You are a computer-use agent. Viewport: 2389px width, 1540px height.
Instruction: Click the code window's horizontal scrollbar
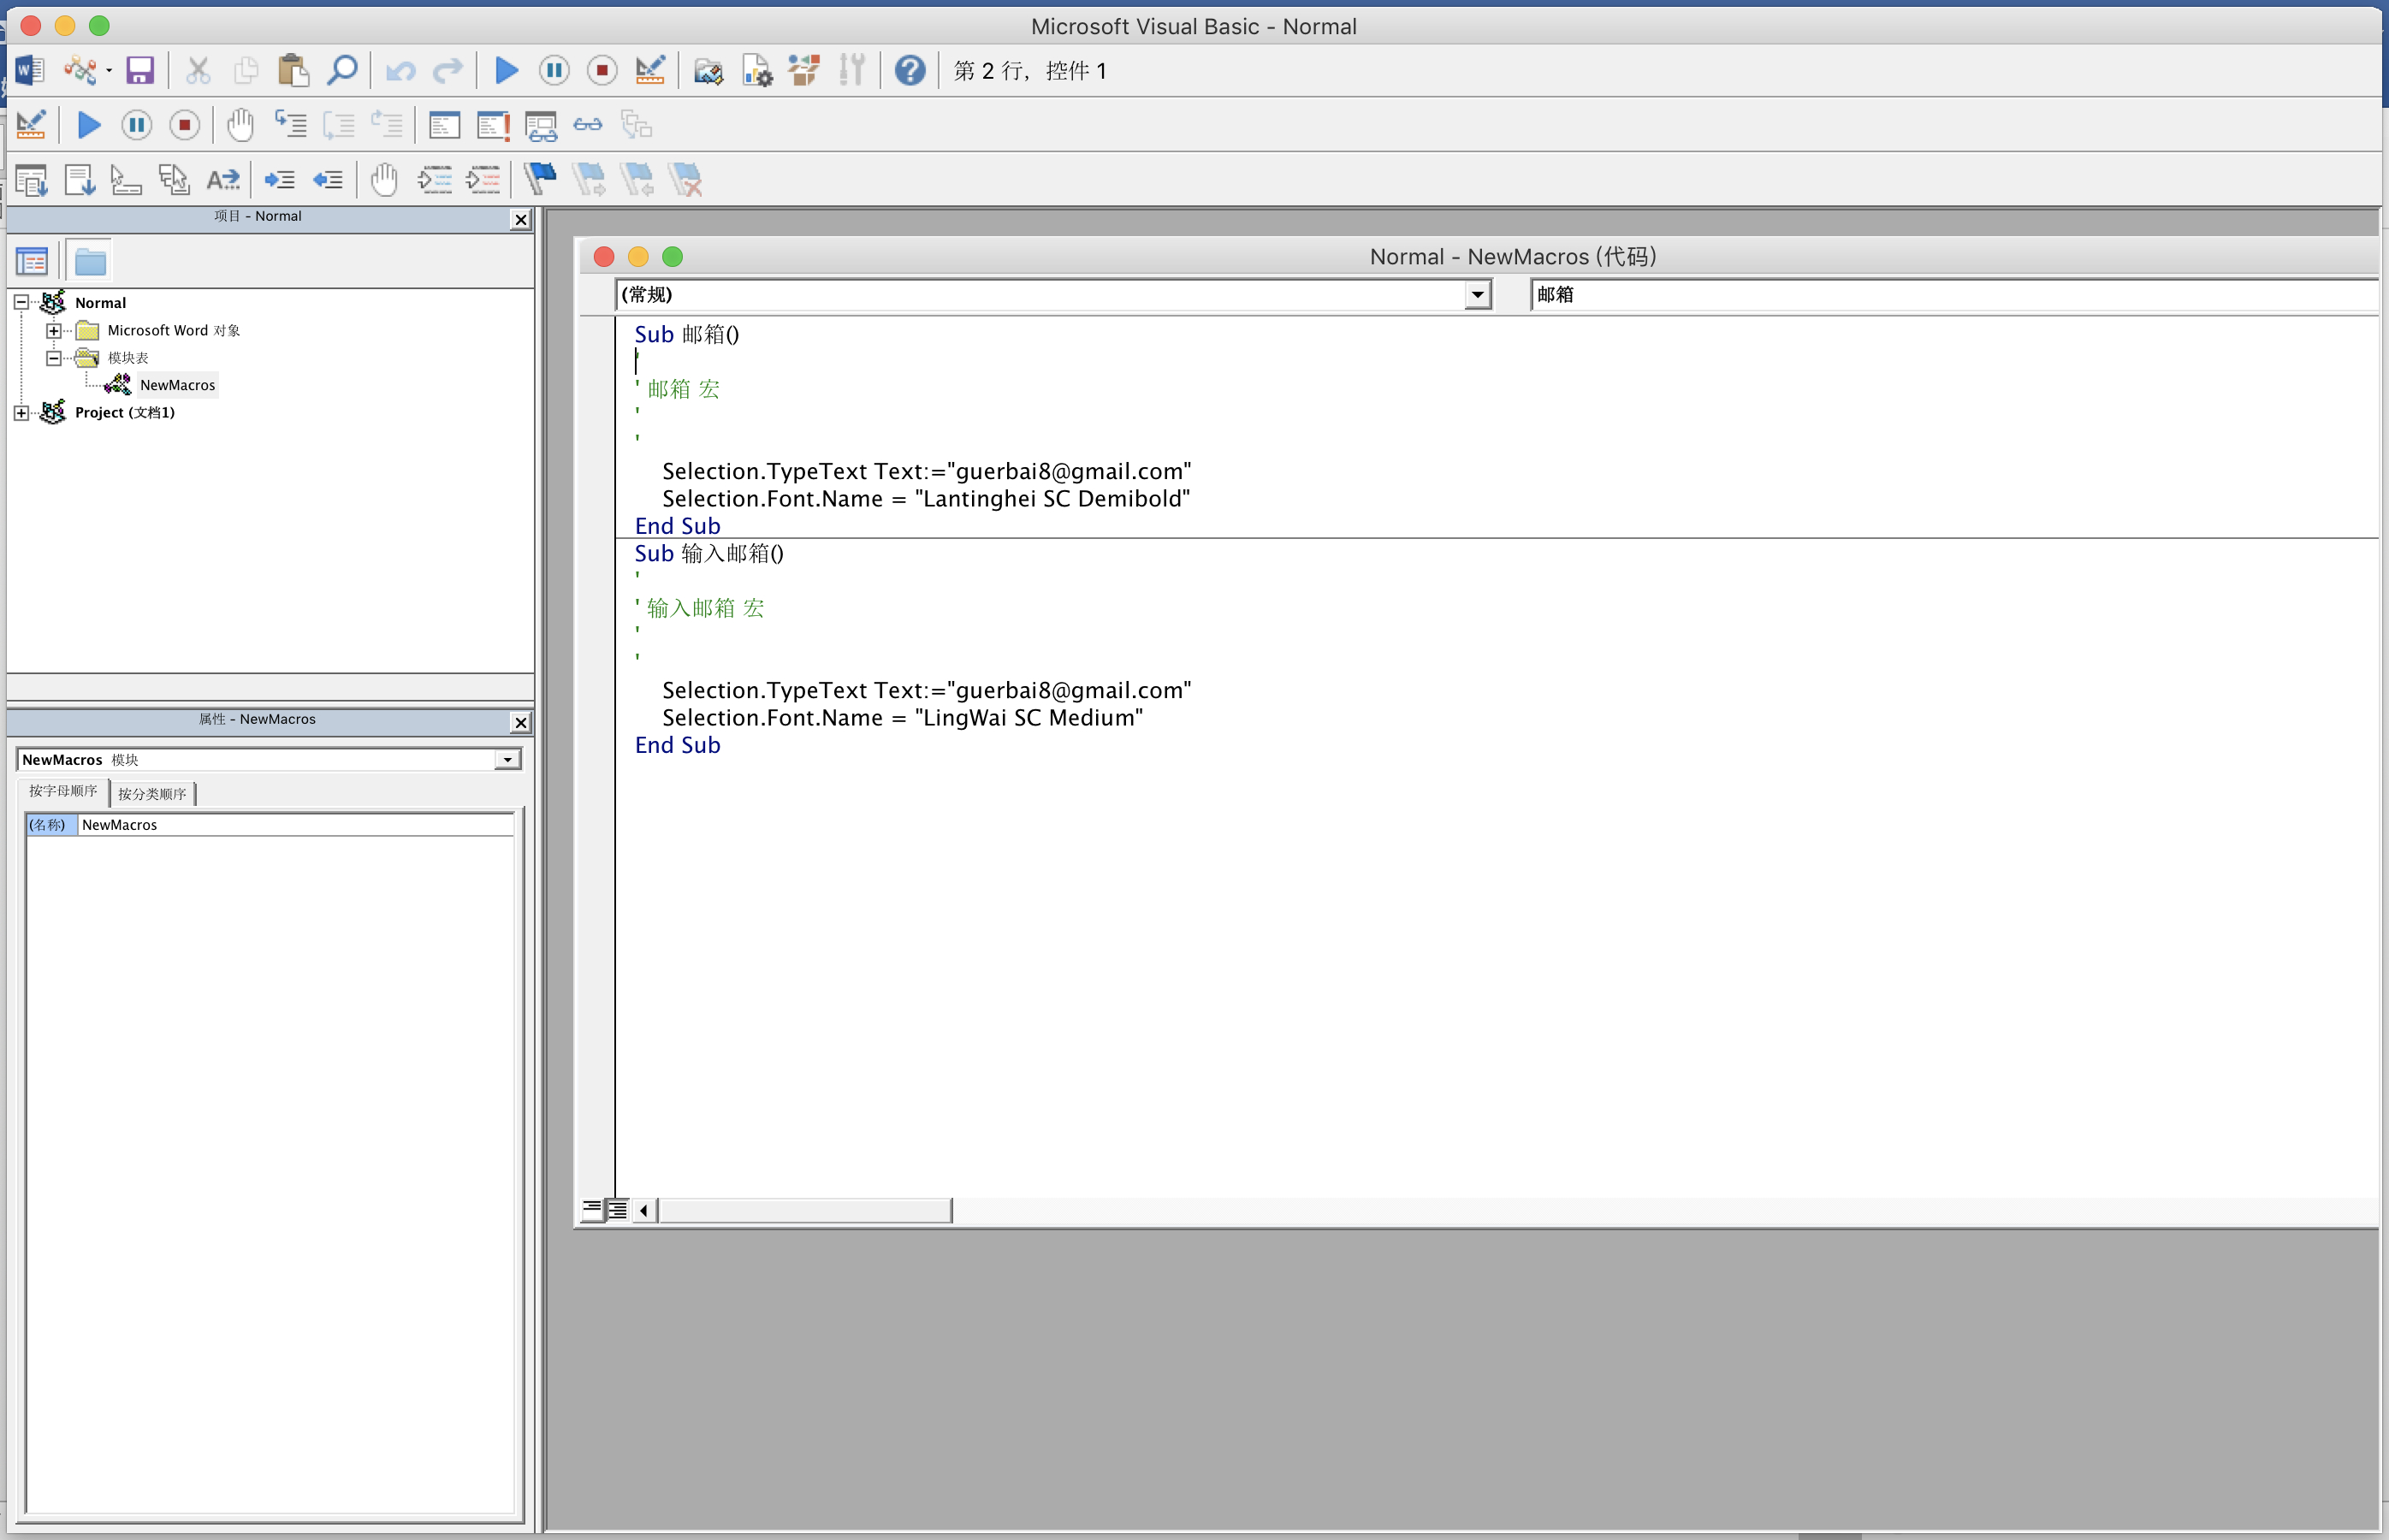click(x=804, y=1210)
